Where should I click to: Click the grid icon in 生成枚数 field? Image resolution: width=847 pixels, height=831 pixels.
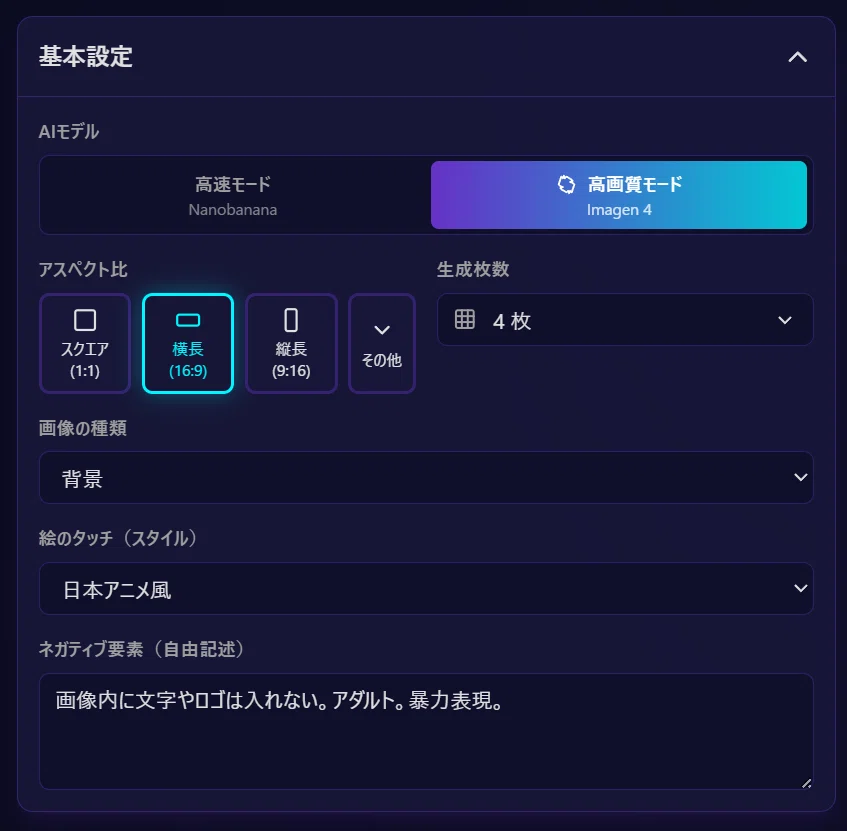point(465,319)
